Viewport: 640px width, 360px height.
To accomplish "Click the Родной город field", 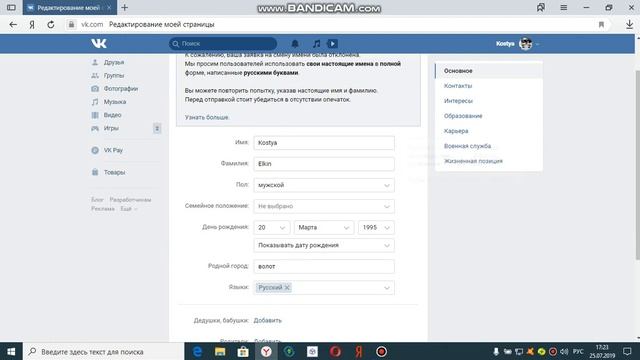I will point(324,267).
